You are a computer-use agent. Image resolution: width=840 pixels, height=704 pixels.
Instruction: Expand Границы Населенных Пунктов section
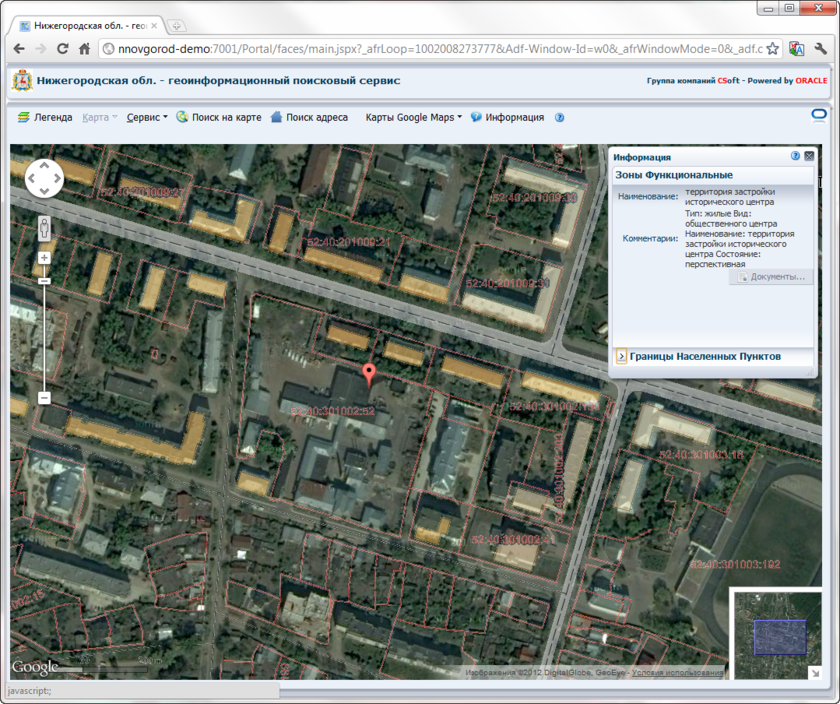(x=621, y=356)
